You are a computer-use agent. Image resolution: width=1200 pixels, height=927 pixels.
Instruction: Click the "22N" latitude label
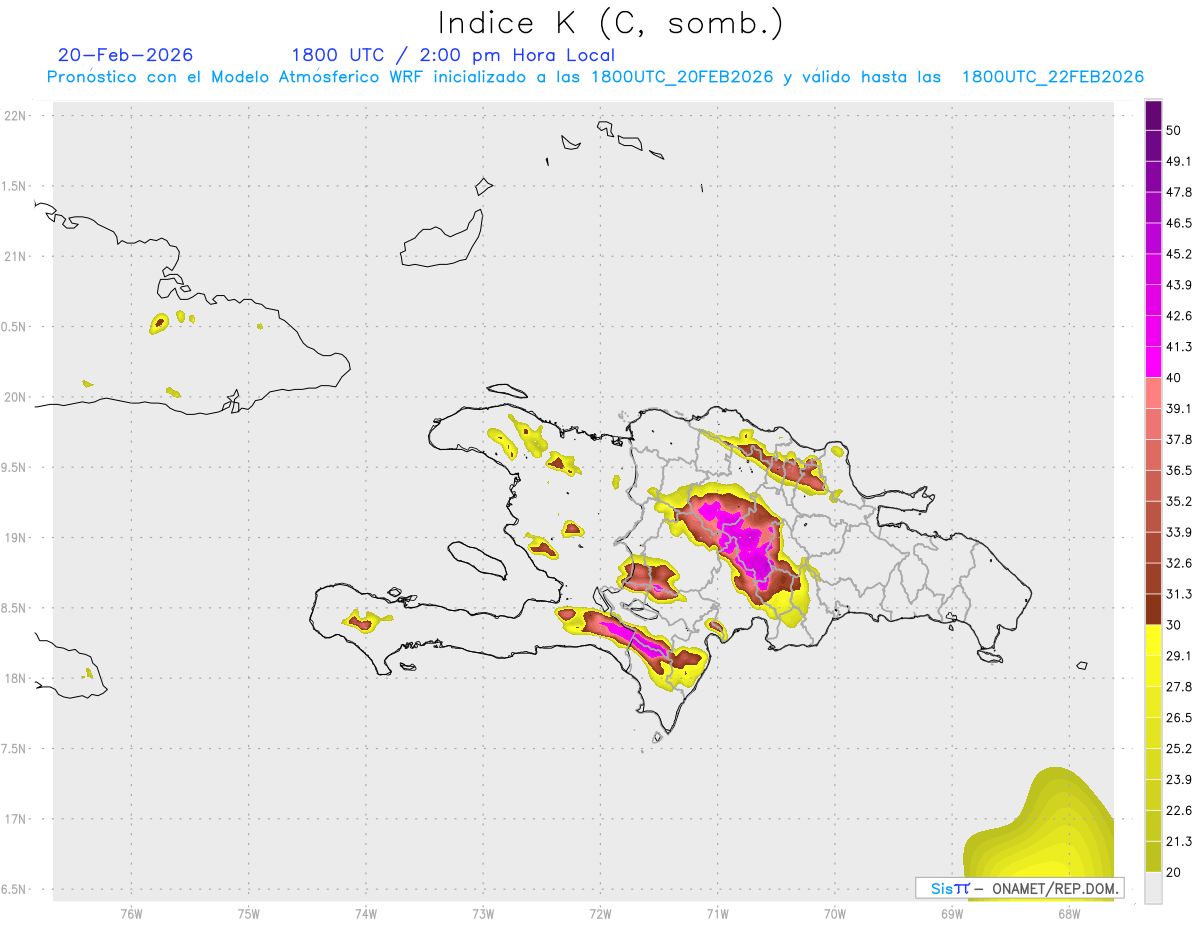tap(16, 116)
